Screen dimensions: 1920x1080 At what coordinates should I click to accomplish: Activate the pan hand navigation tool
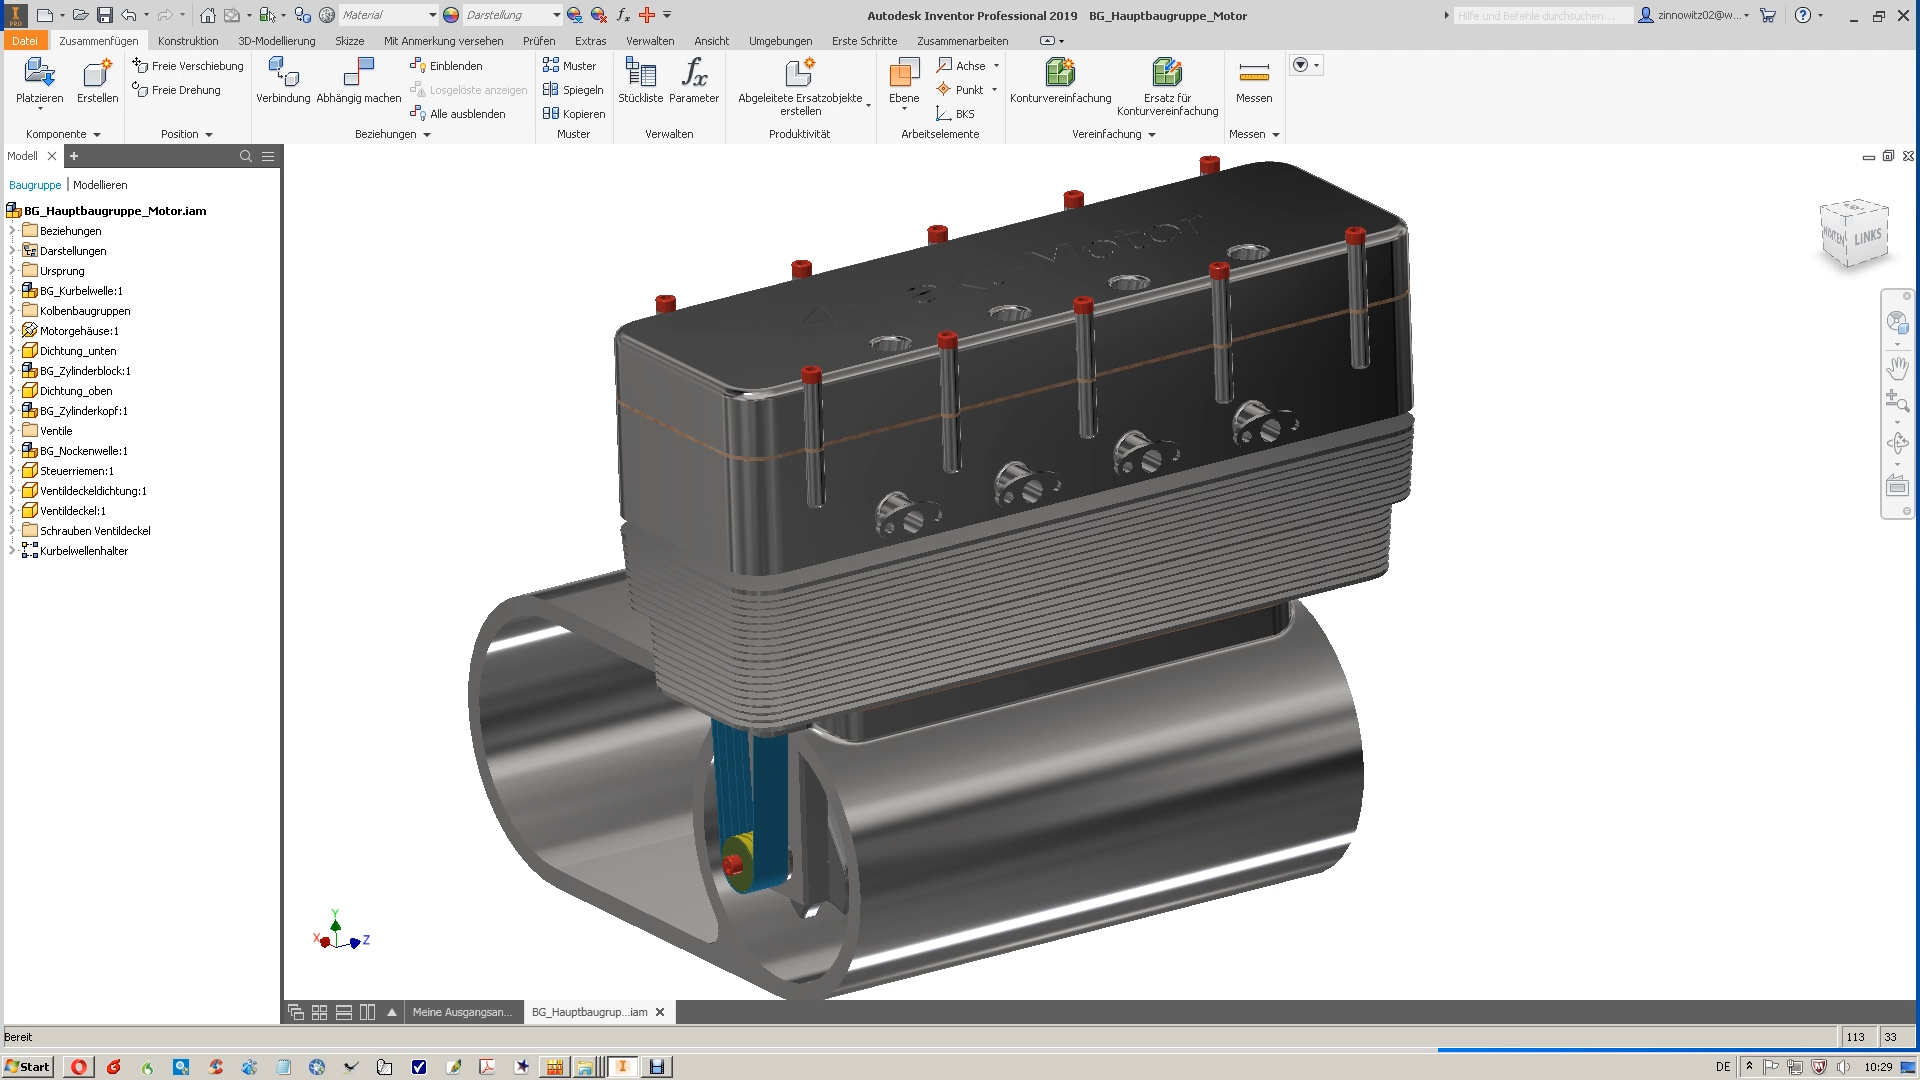1897,367
